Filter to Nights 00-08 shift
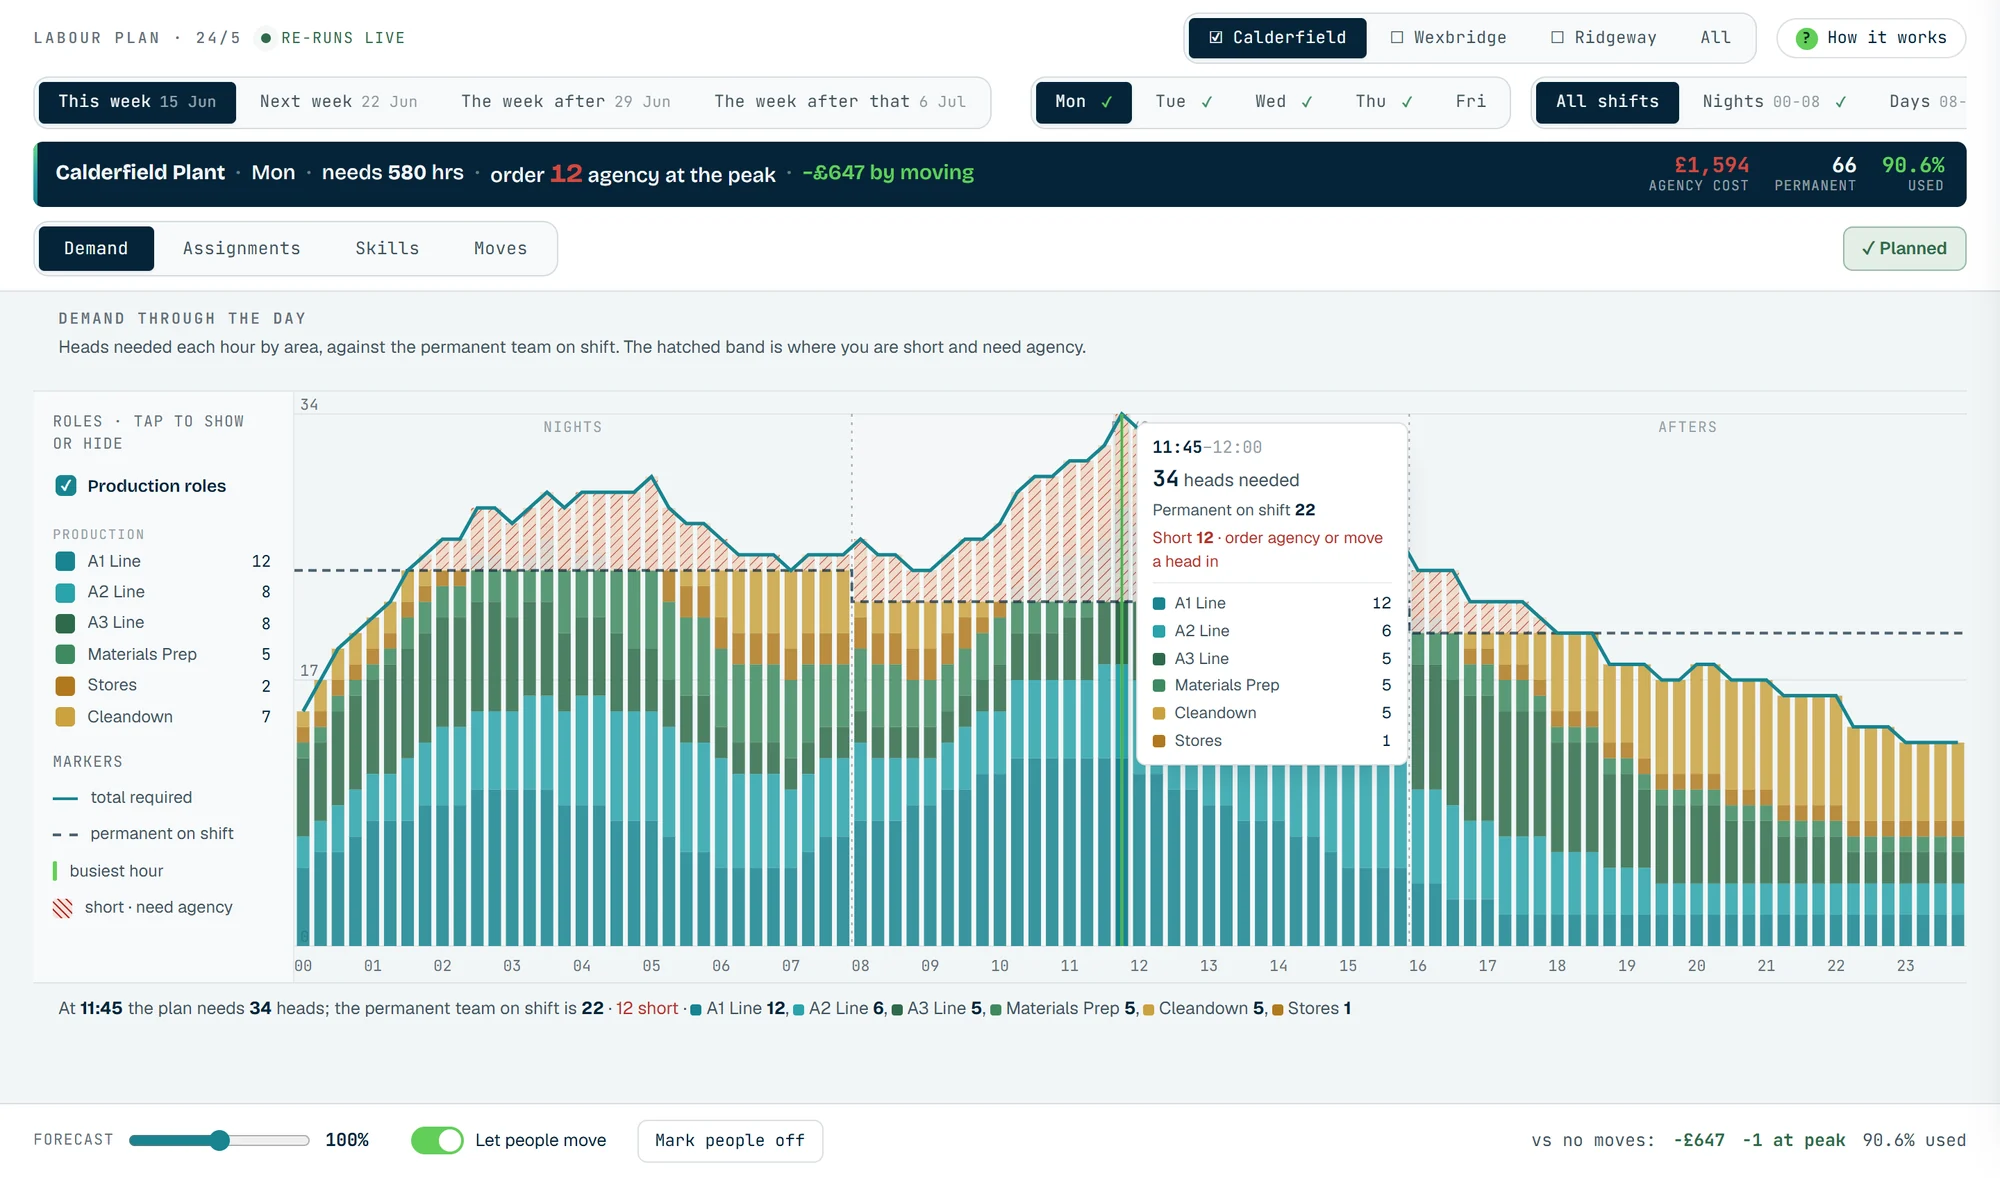 [x=1774, y=102]
